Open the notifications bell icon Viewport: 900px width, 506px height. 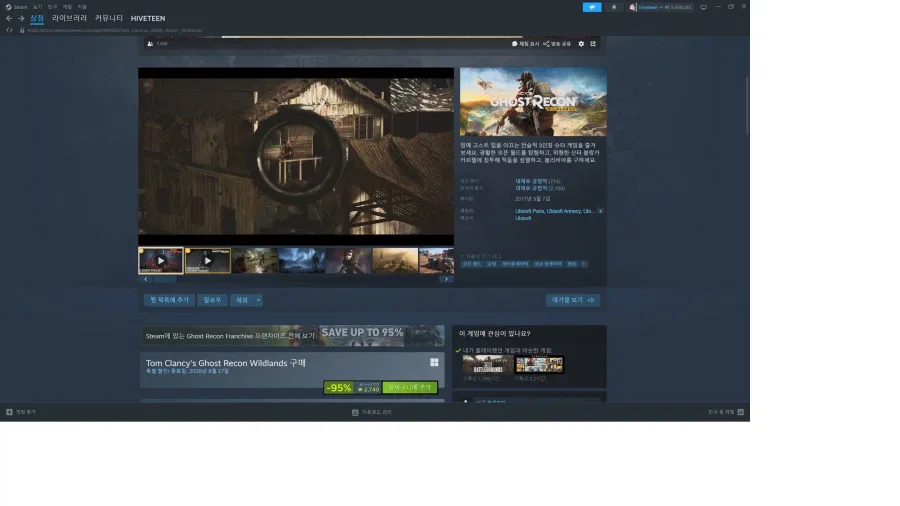(614, 7)
